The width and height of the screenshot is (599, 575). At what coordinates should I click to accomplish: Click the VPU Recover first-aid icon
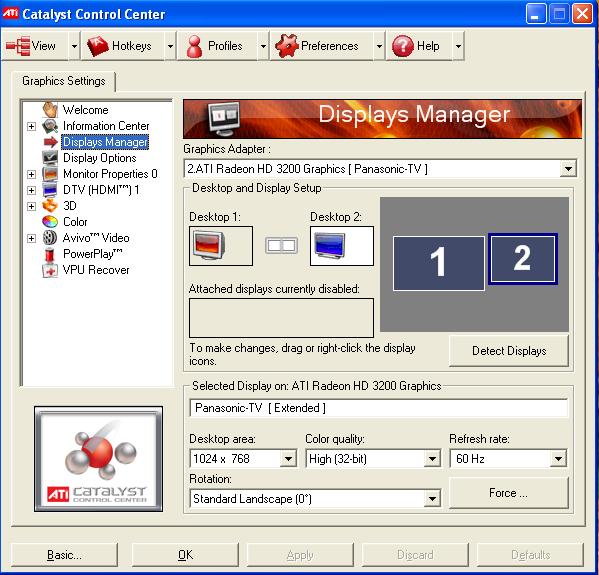coord(50,270)
